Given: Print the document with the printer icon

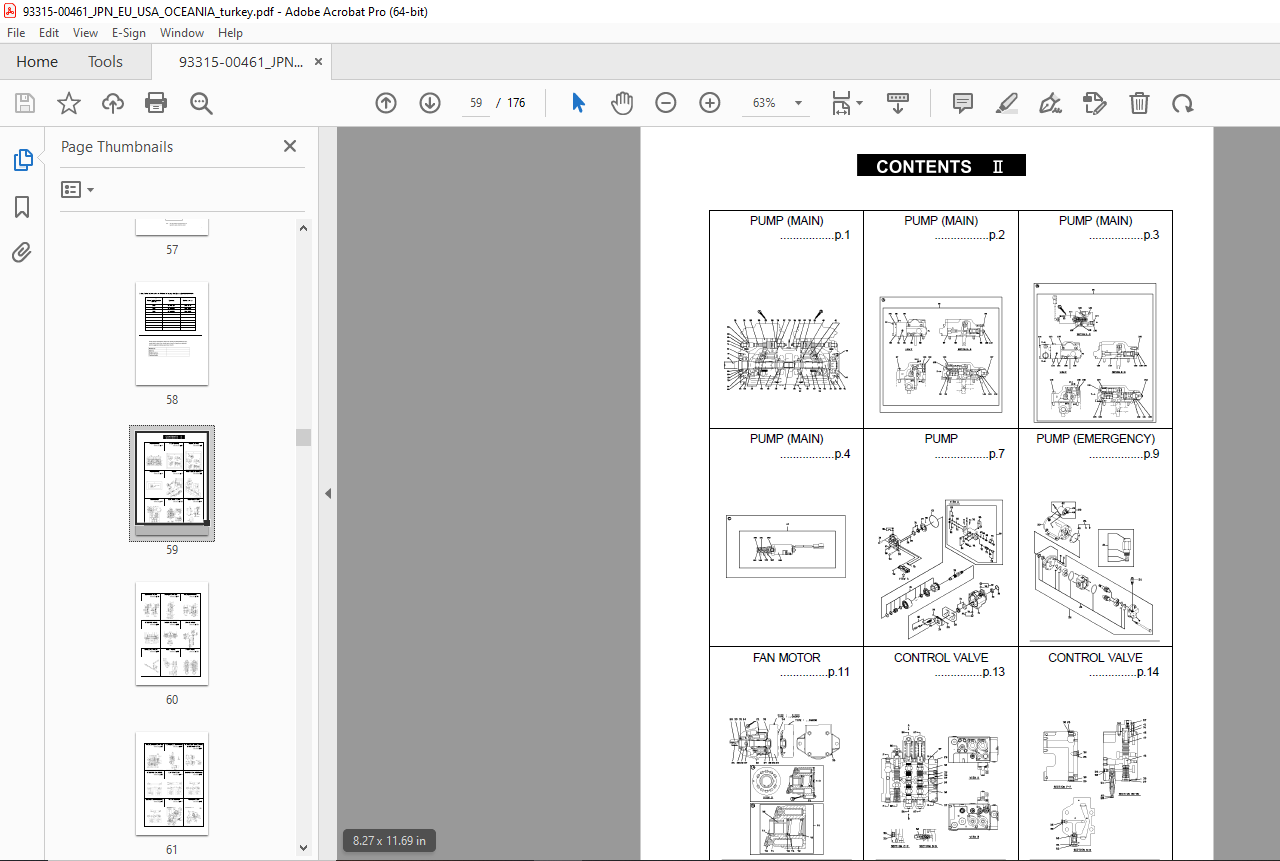Looking at the screenshot, I should (x=156, y=103).
